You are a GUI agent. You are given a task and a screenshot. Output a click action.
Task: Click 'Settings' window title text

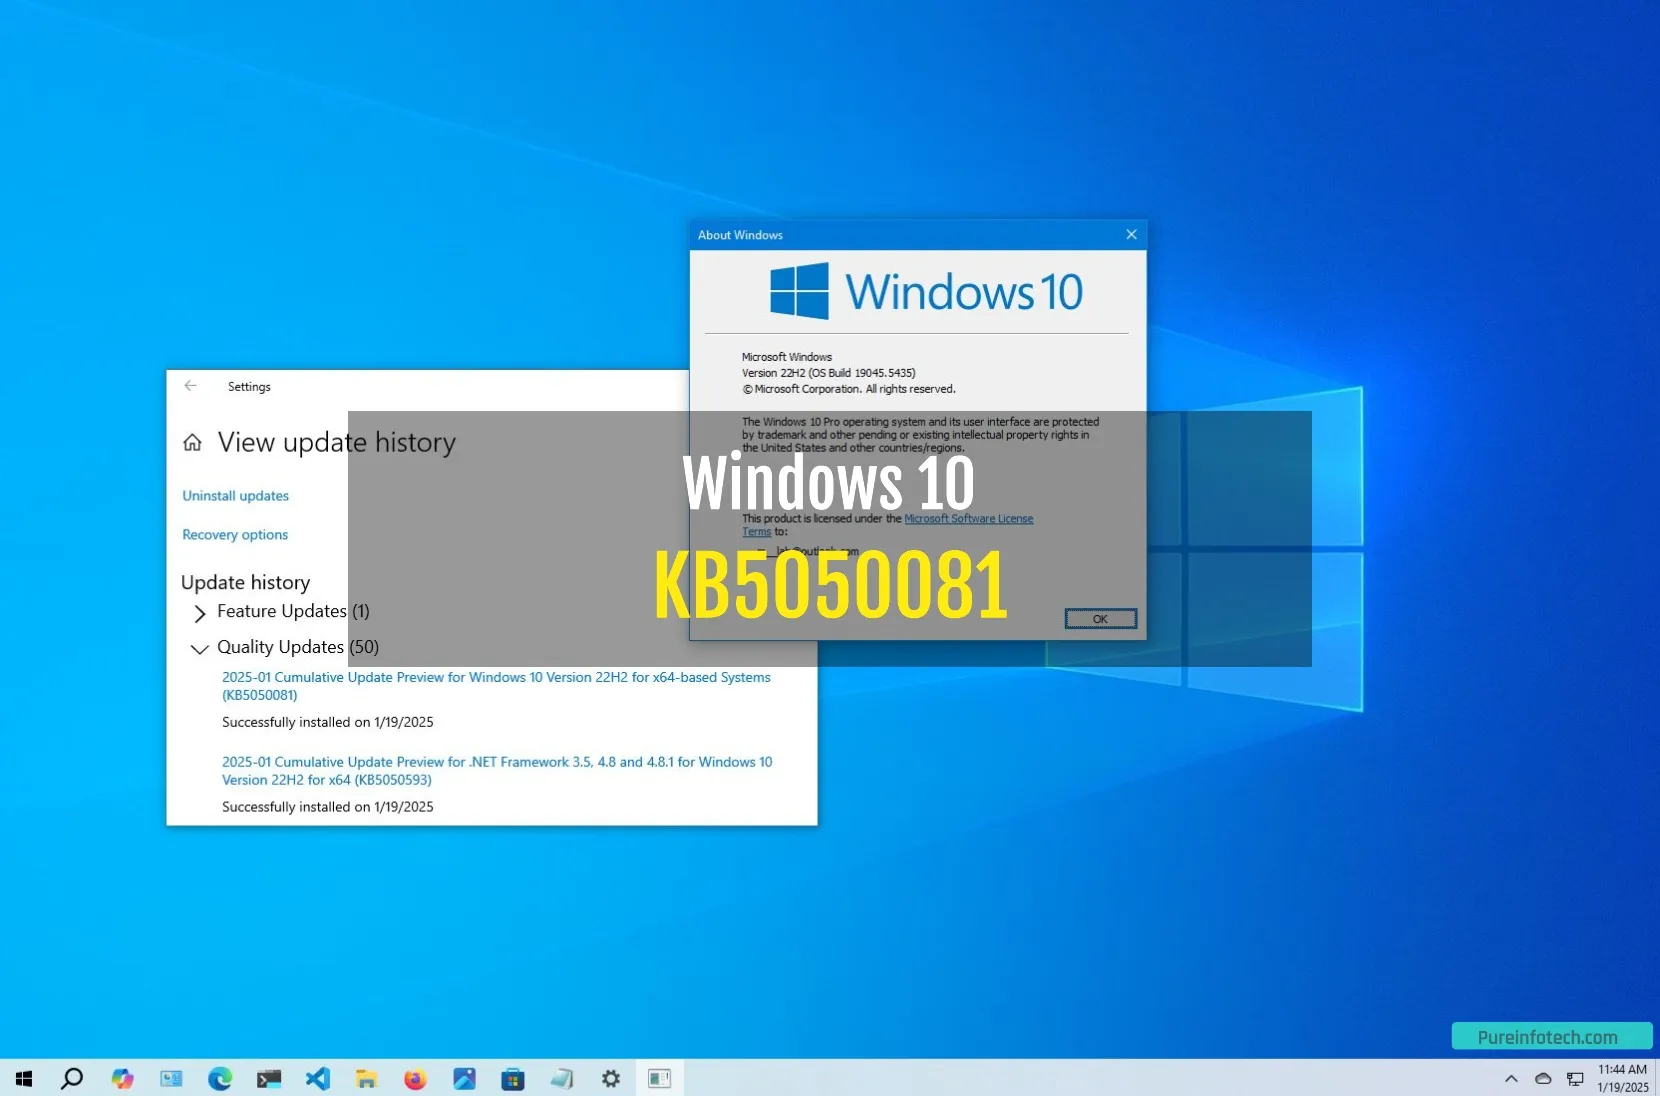[x=249, y=386]
